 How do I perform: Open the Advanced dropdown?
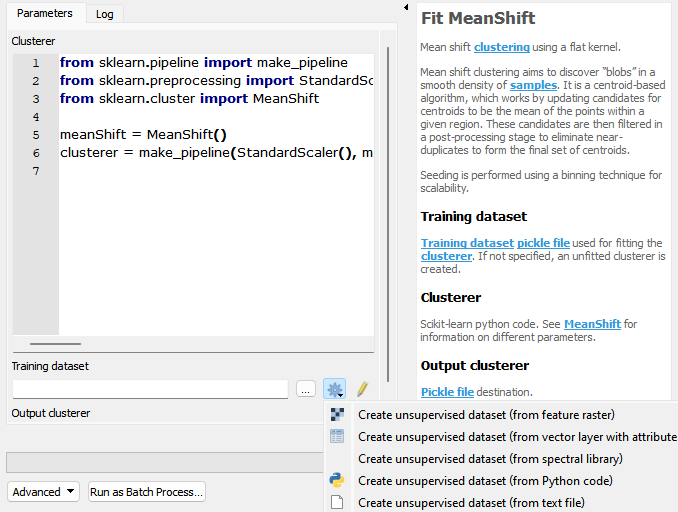click(43, 492)
